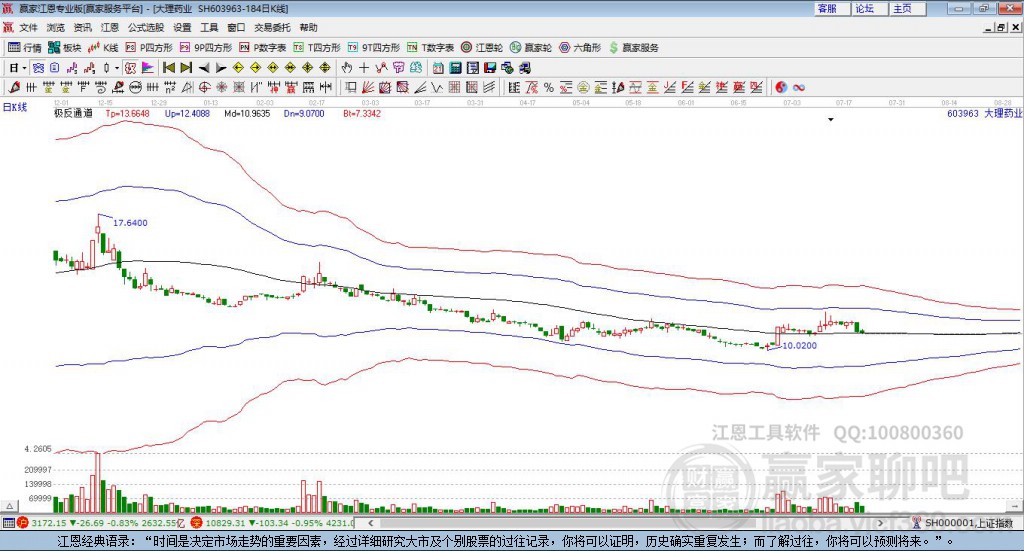Open the 江恩 menu
Viewport: 1024px width, 551px height.
tap(110, 27)
